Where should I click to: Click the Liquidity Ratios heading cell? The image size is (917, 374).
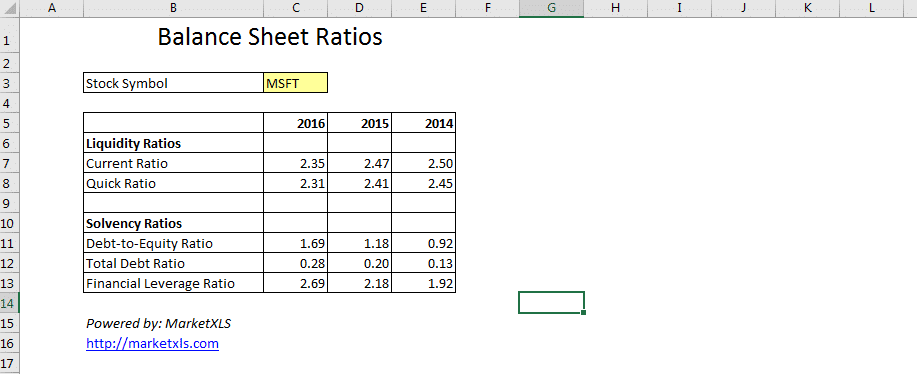(x=174, y=143)
